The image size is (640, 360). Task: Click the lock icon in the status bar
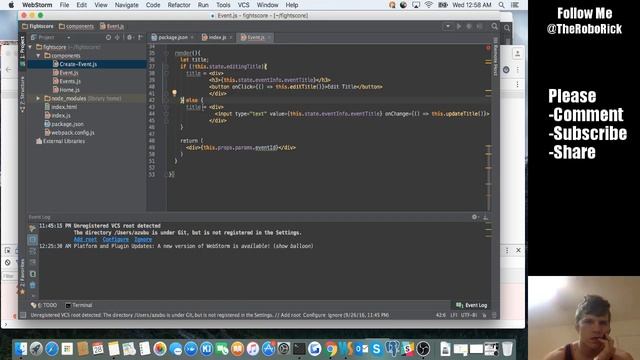[484, 315]
